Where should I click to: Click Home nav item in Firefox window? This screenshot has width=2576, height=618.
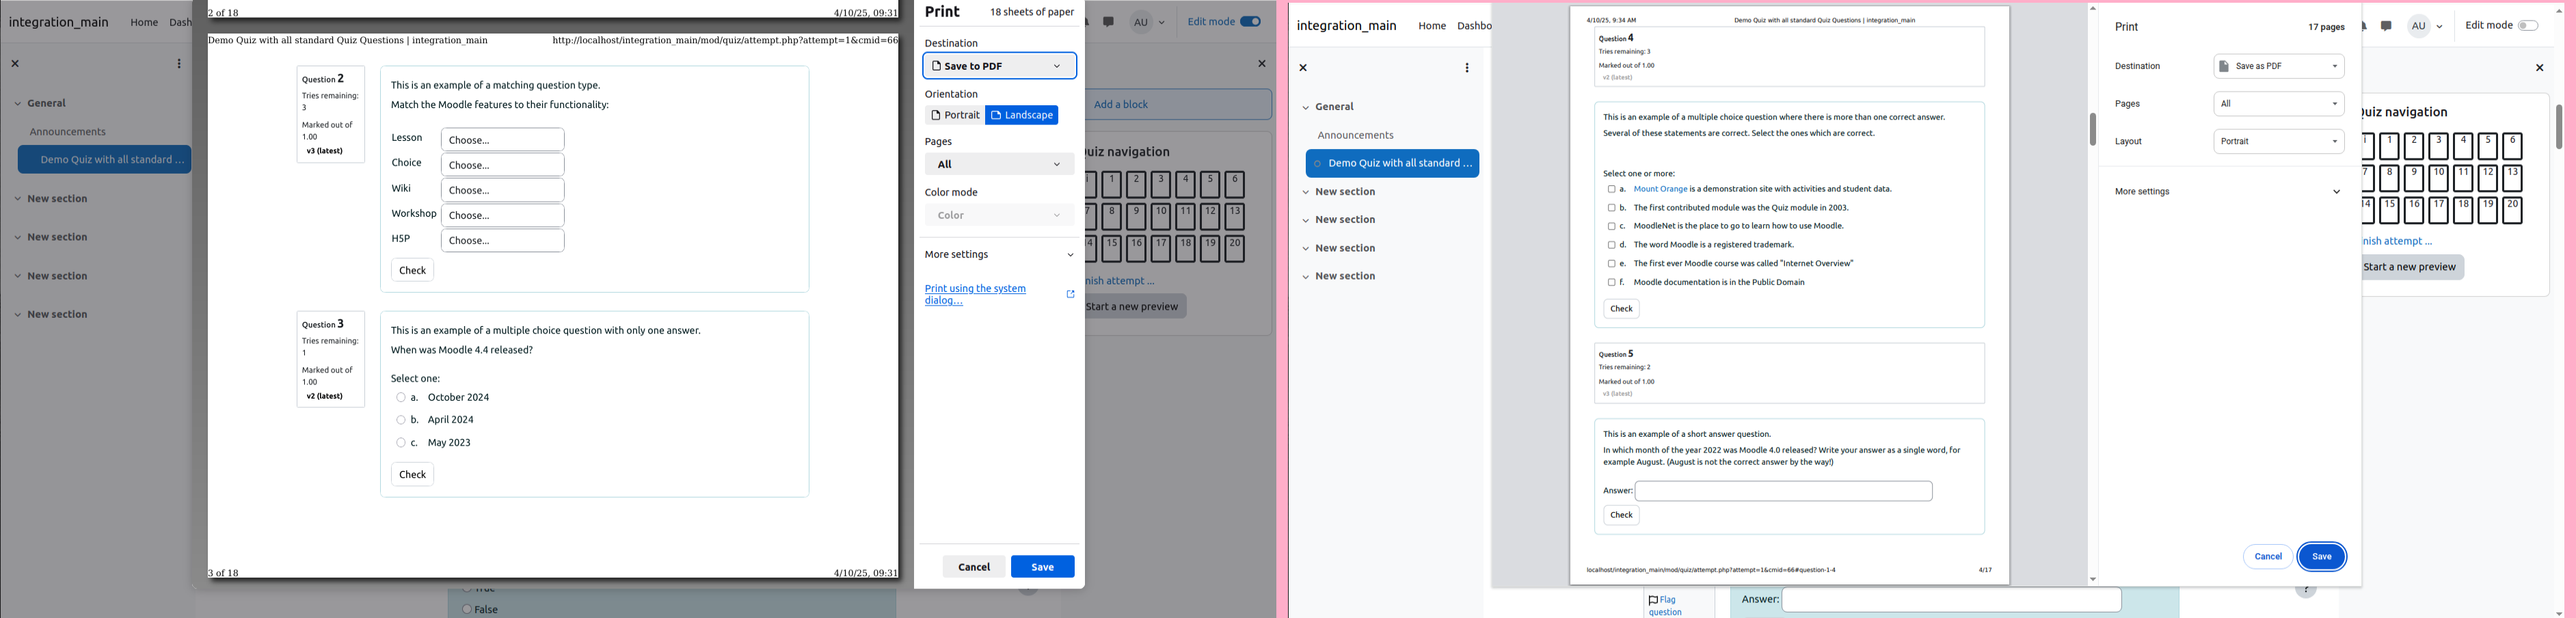click(x=144, y=22)
